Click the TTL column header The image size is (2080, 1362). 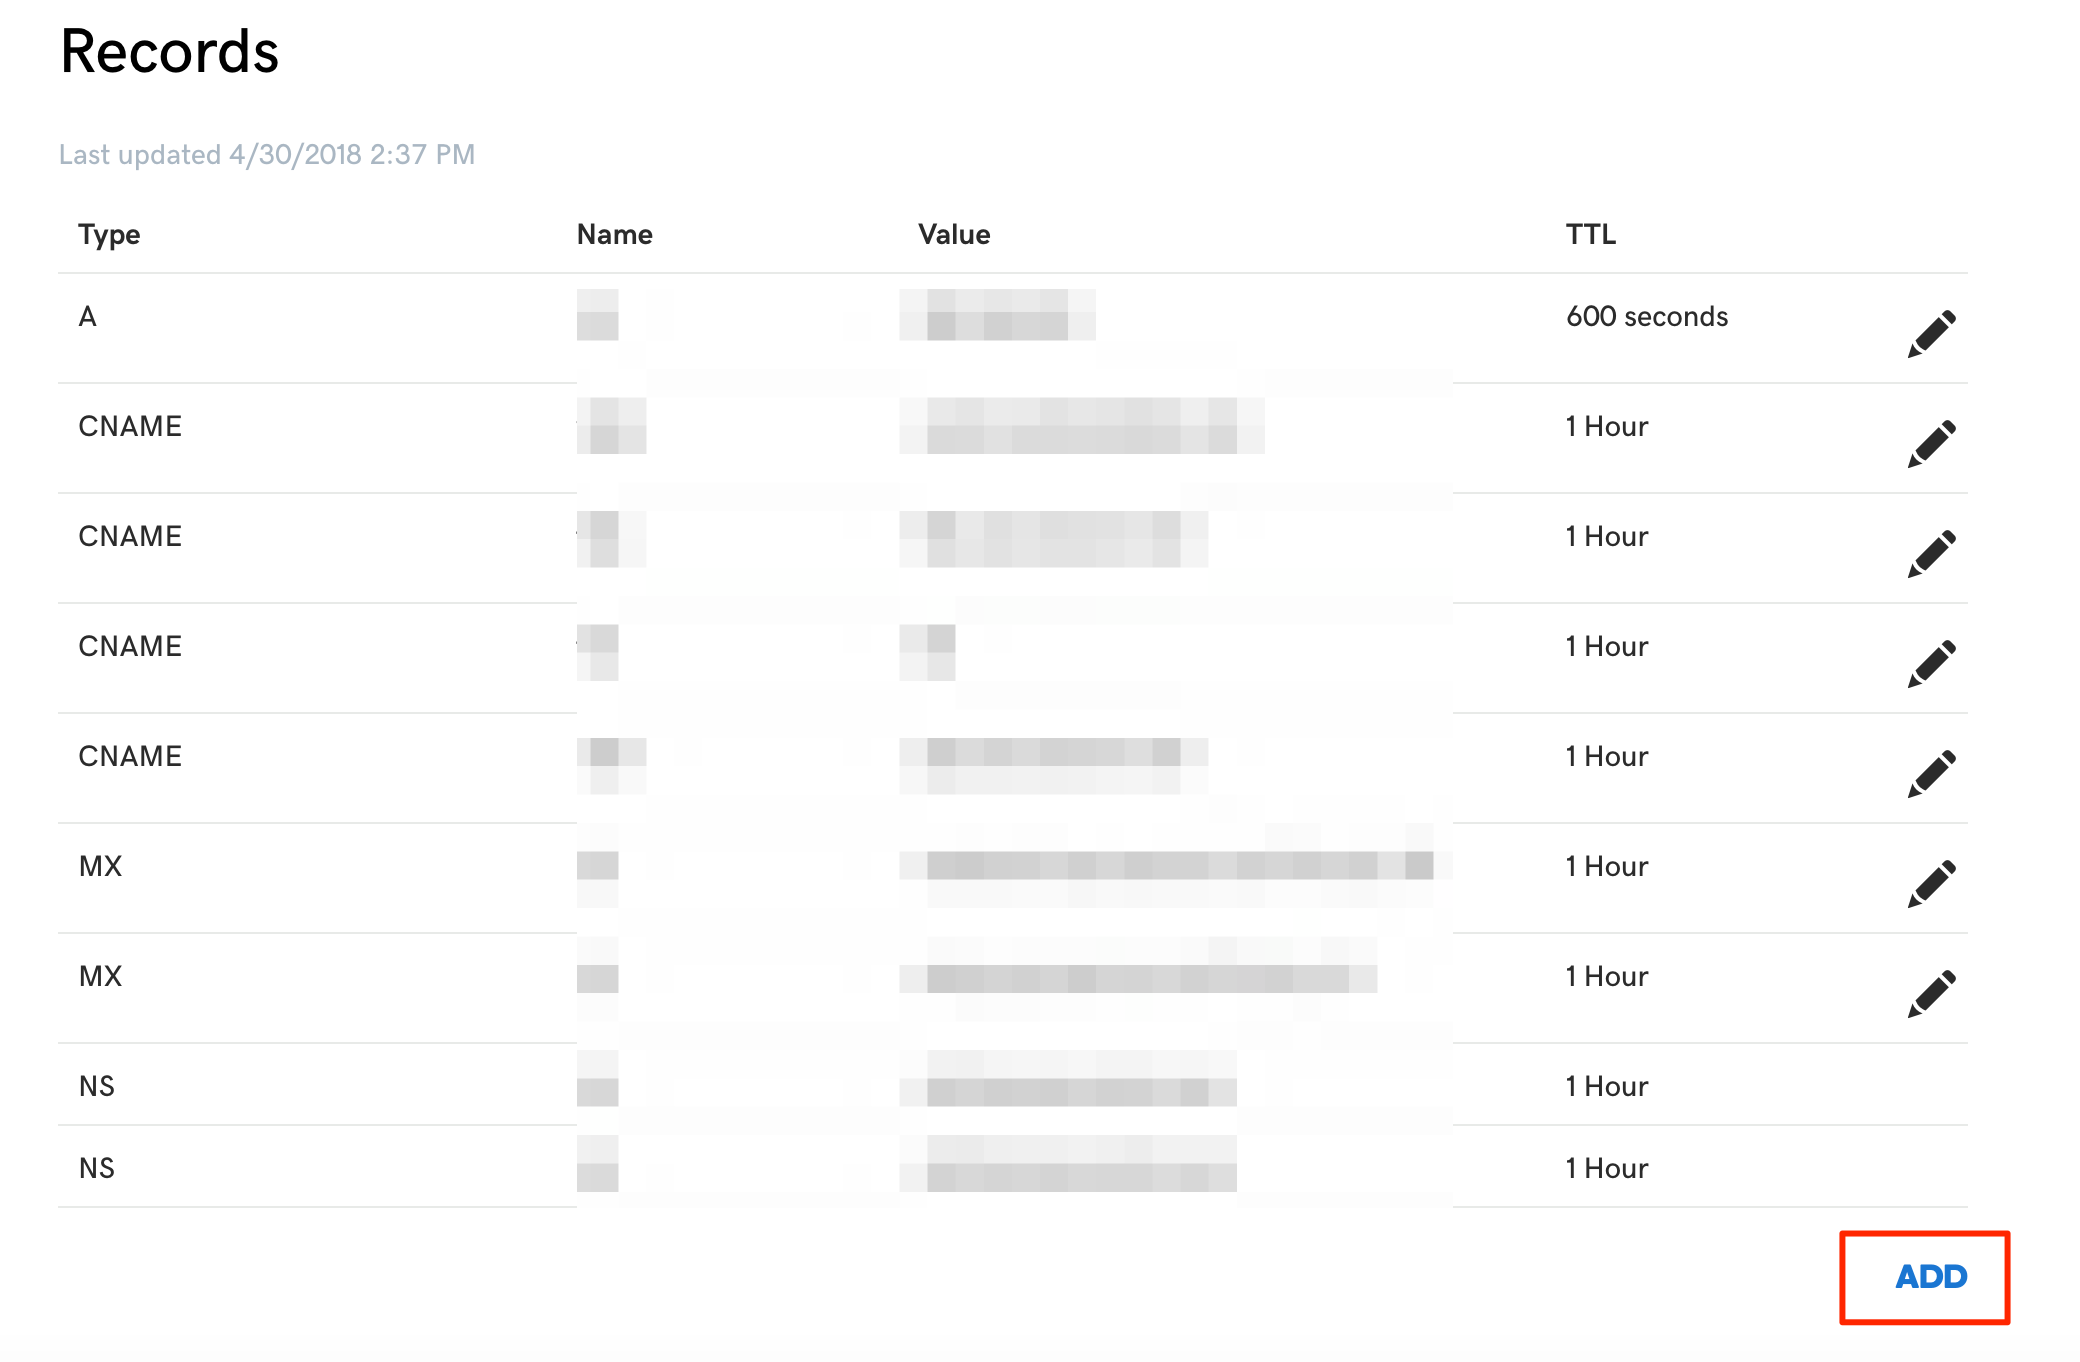point(1591,234)
